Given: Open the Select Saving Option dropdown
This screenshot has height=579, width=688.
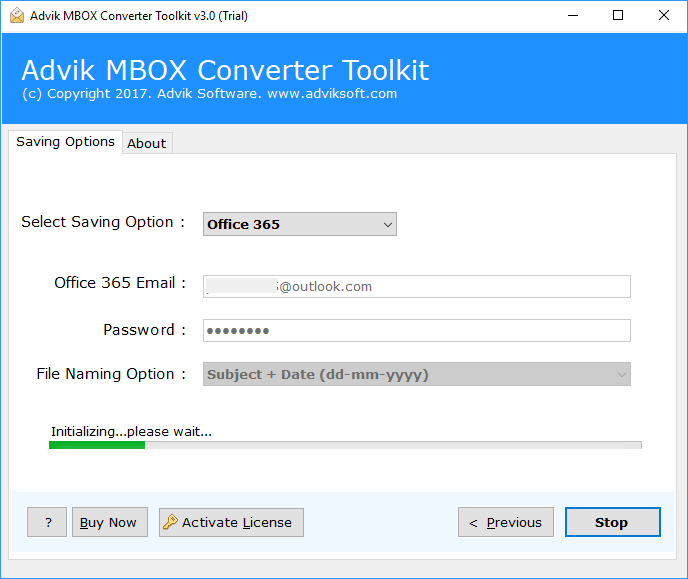Looking at the screenshot, I should coord(300,224).
